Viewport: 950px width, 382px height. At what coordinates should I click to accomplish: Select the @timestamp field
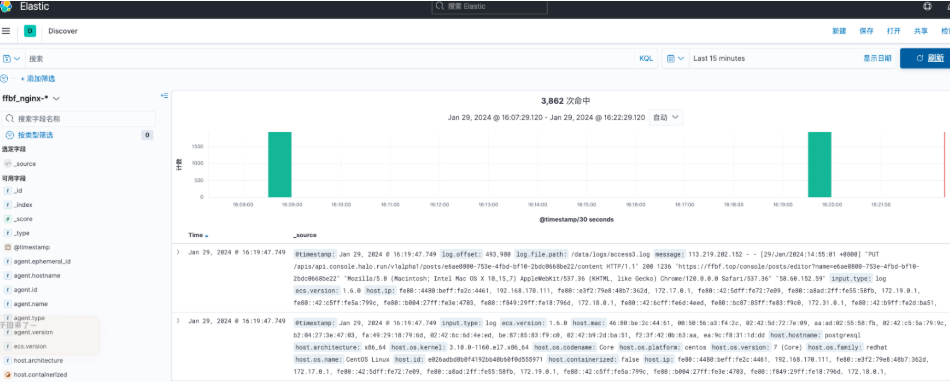[x=32, y=247]
